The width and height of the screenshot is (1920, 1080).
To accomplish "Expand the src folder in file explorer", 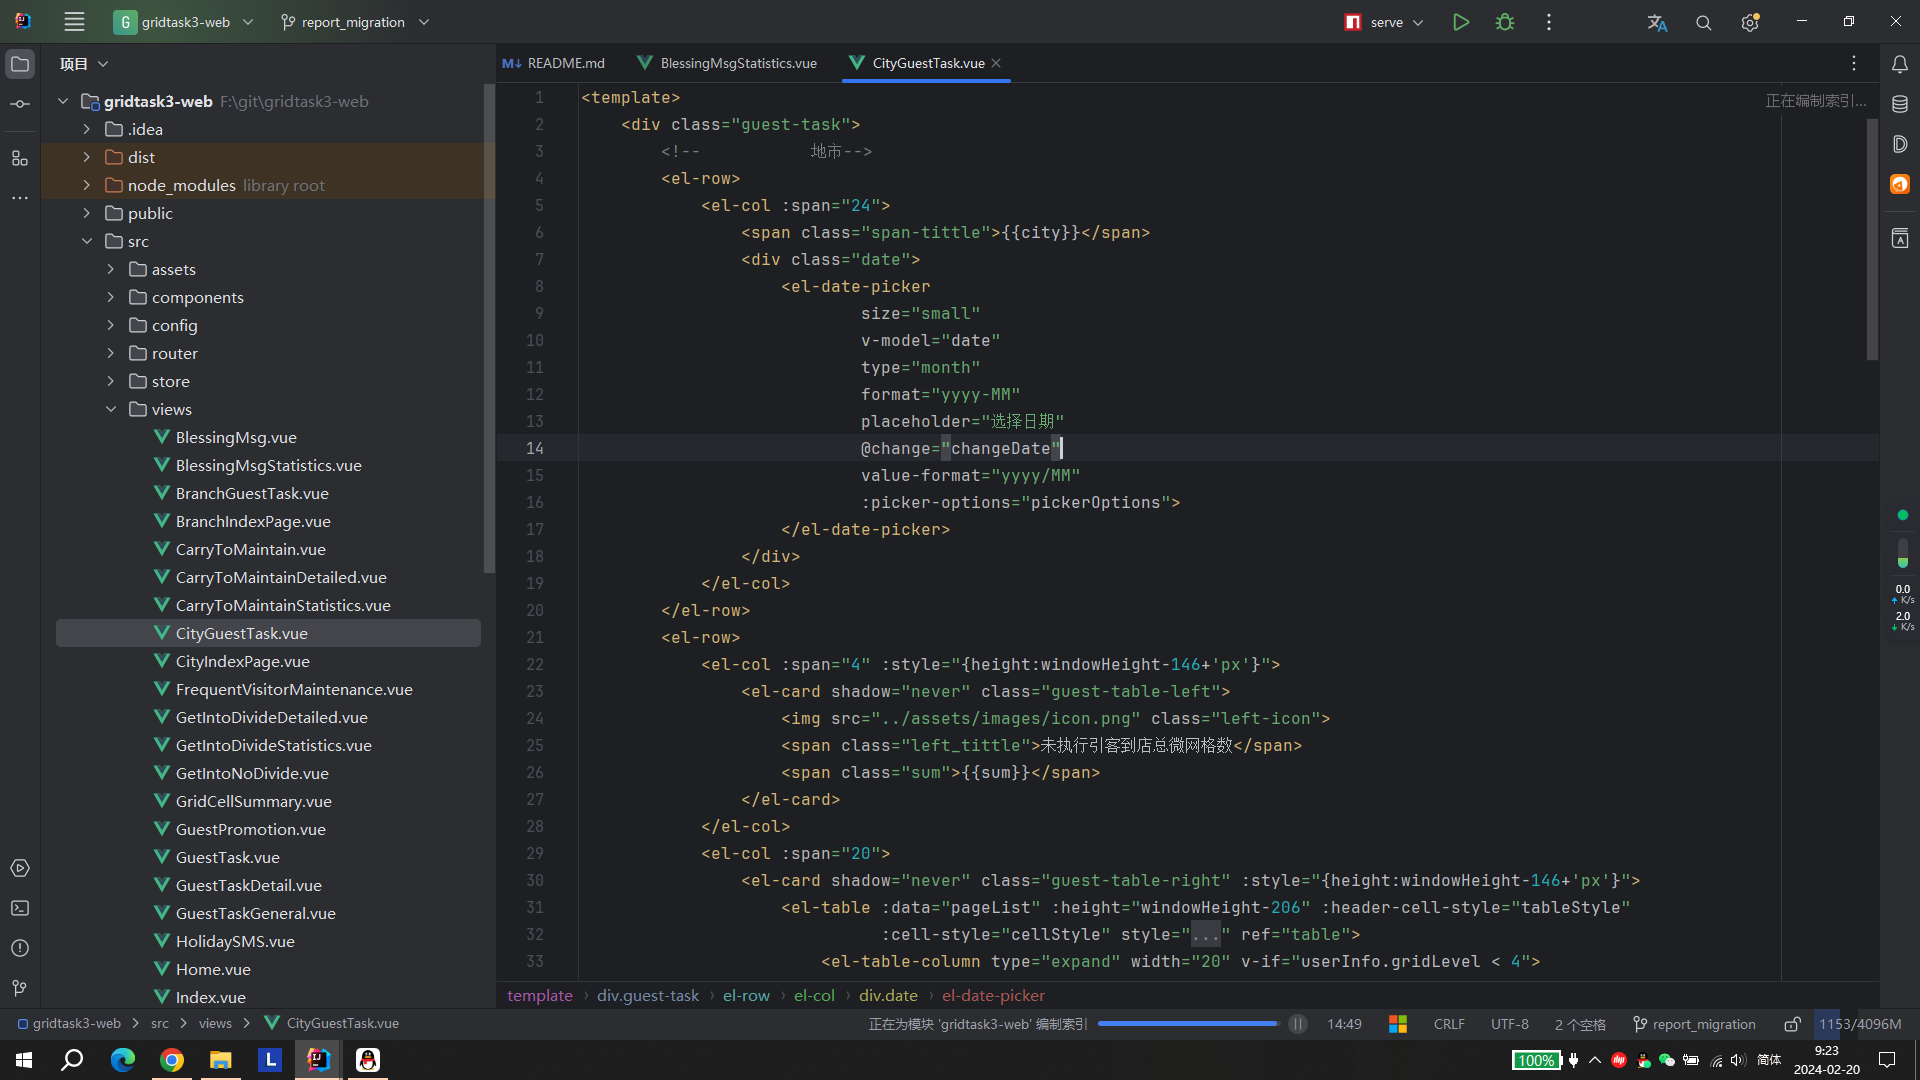I will pos(86,241).
